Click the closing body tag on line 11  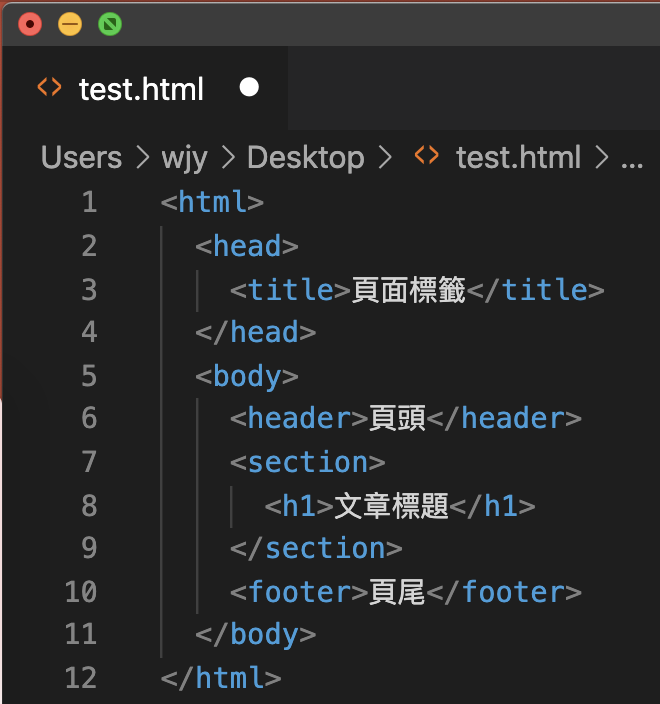click(255, 635)
